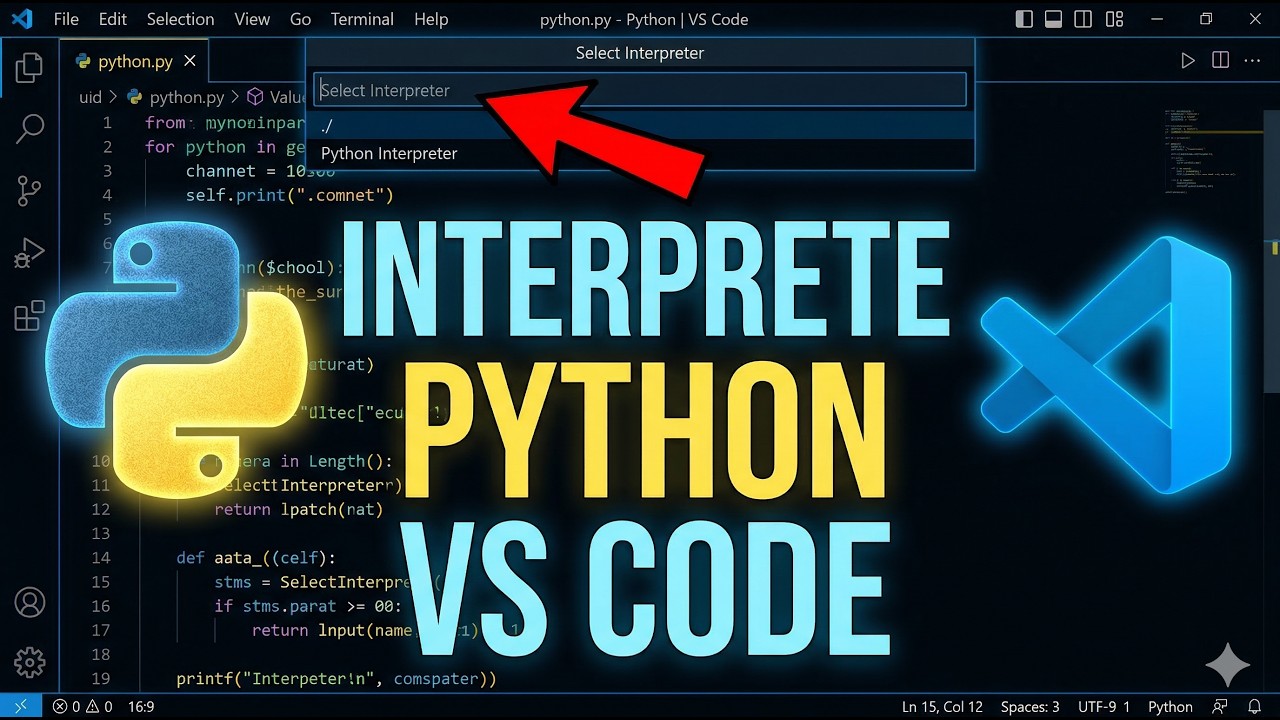Click the '16:9' status bar entry
Screen dimensions: 1280x720
pyautogui.click(x=141, y=707)
